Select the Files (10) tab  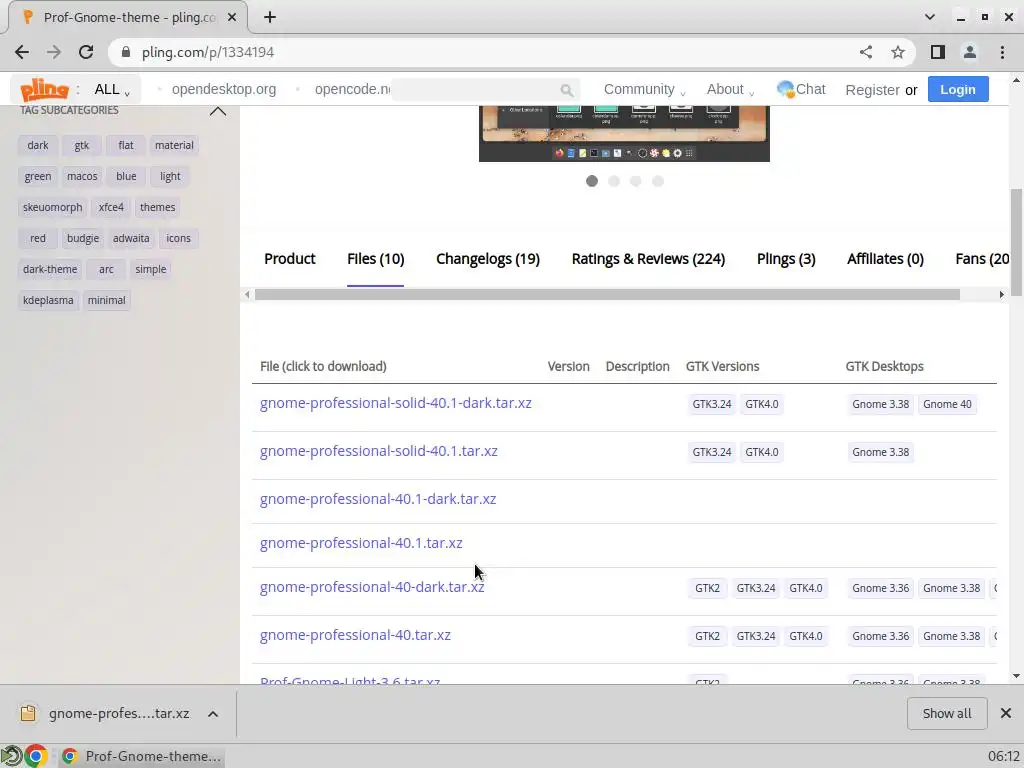(376, 259)
